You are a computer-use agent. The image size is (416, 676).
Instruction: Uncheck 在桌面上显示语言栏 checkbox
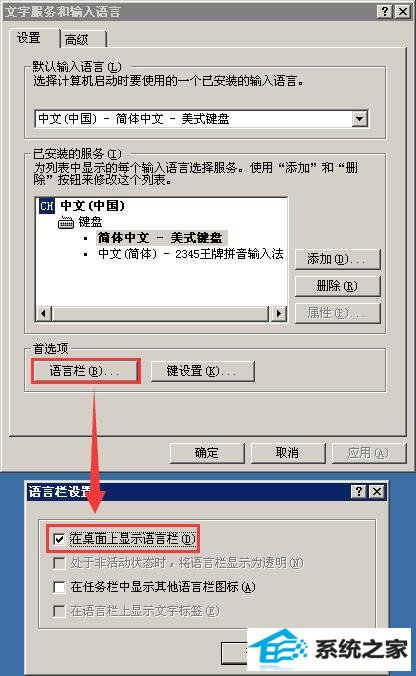tap(59, 539)
